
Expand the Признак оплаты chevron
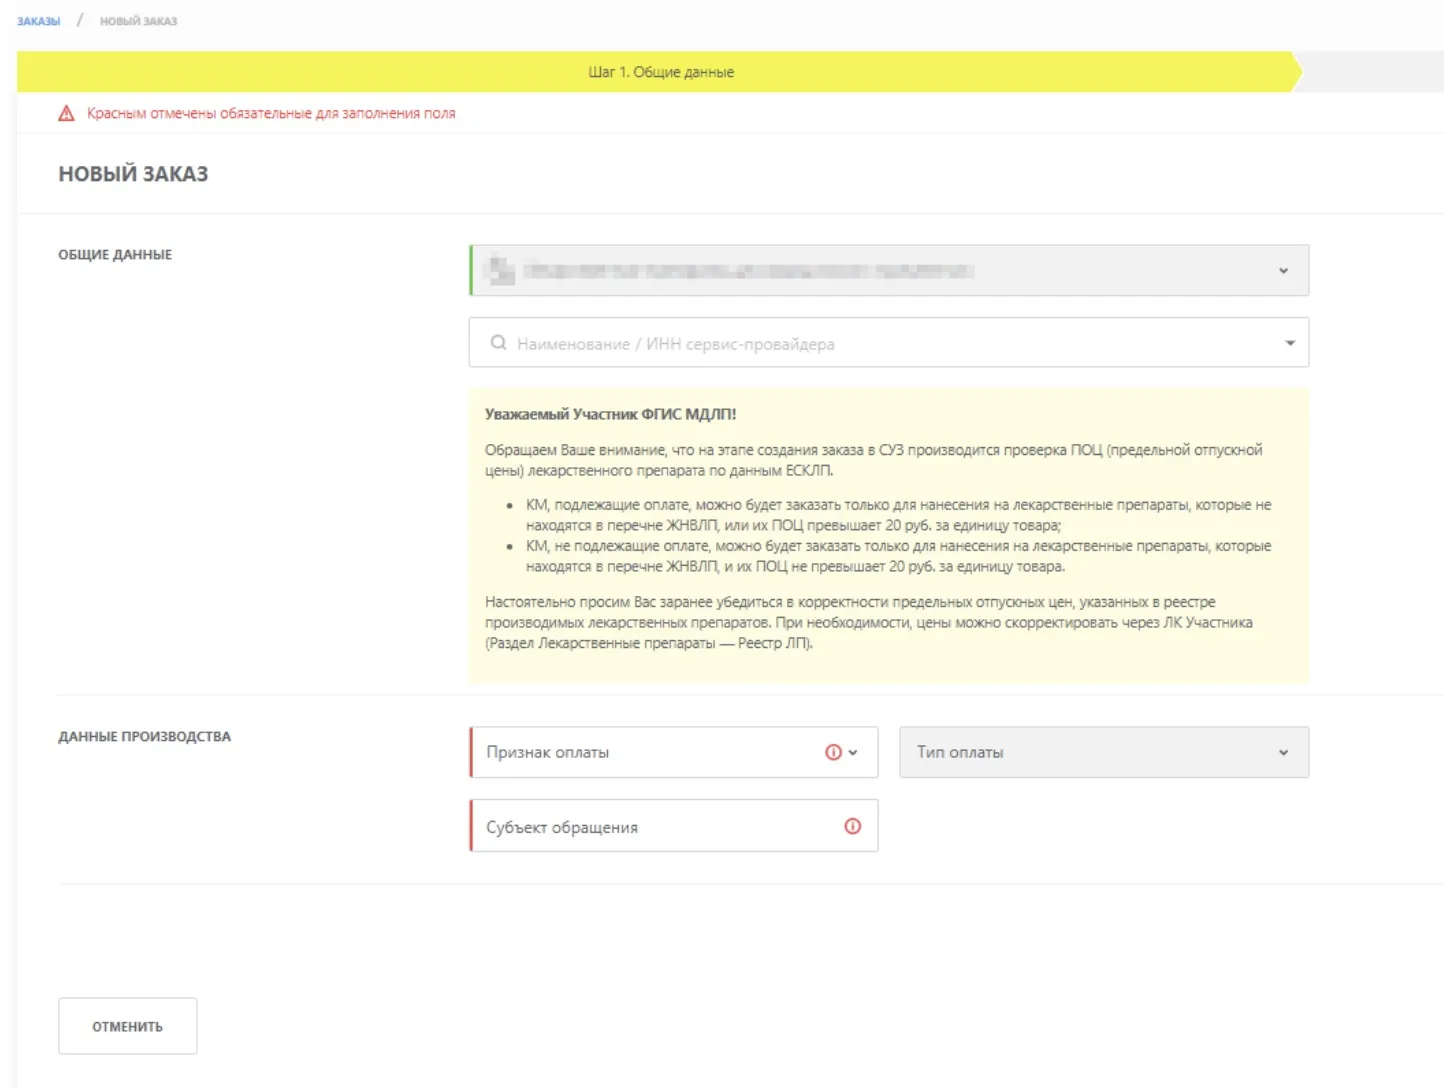[x=853, y=753]
